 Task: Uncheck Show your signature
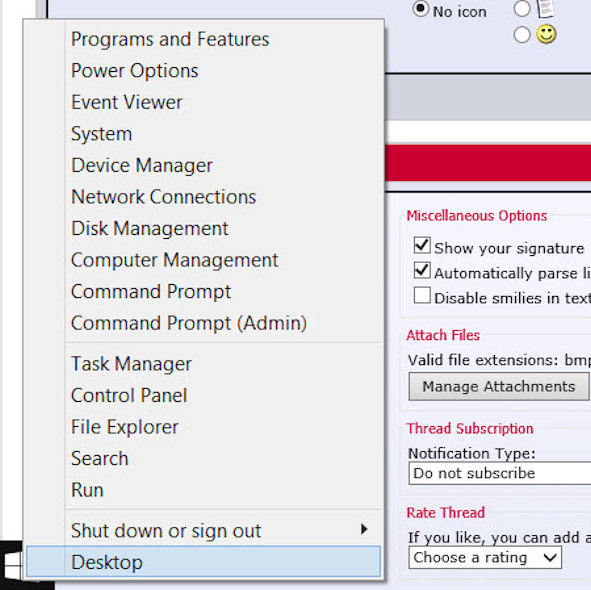tap(422, 246)
